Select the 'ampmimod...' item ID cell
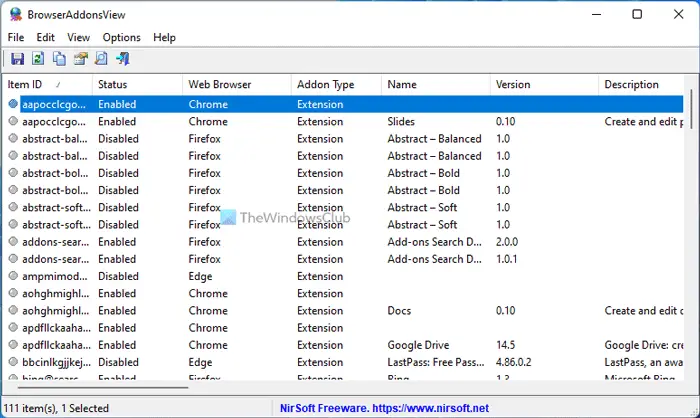The image size is (700, 418). pyautogui.click(x=55, y=276)
